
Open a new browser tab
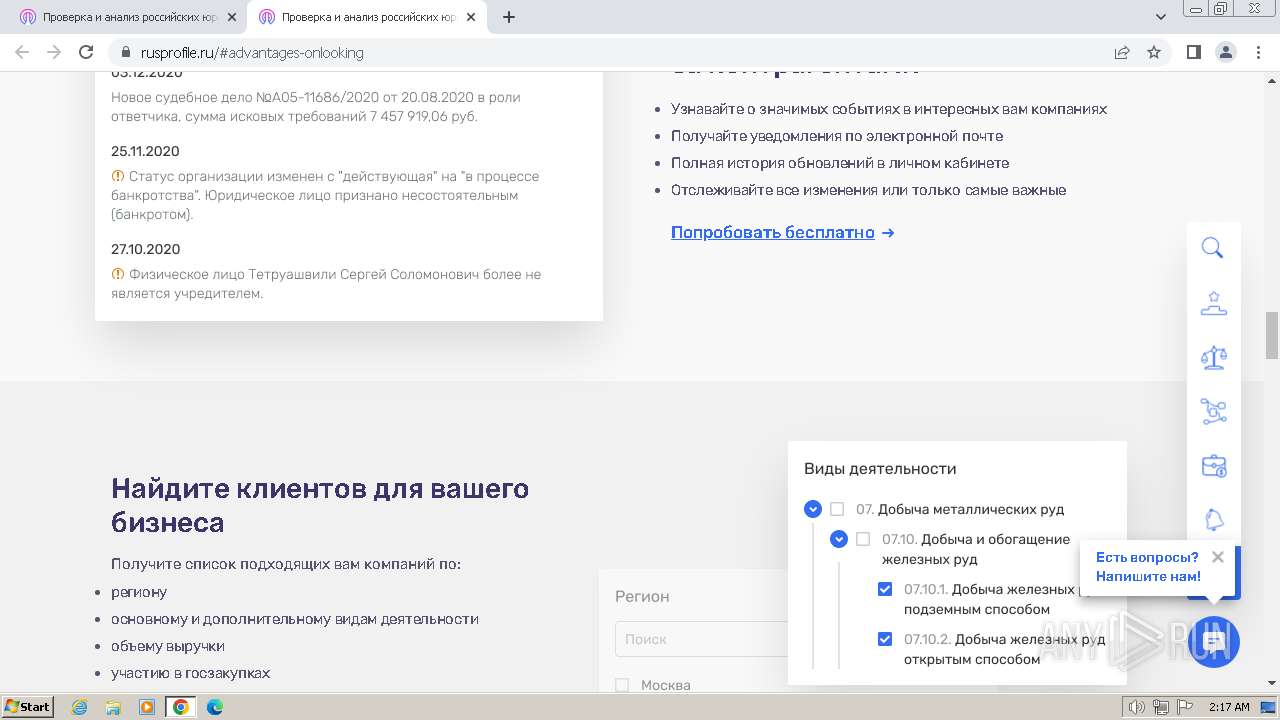(509, 17)
